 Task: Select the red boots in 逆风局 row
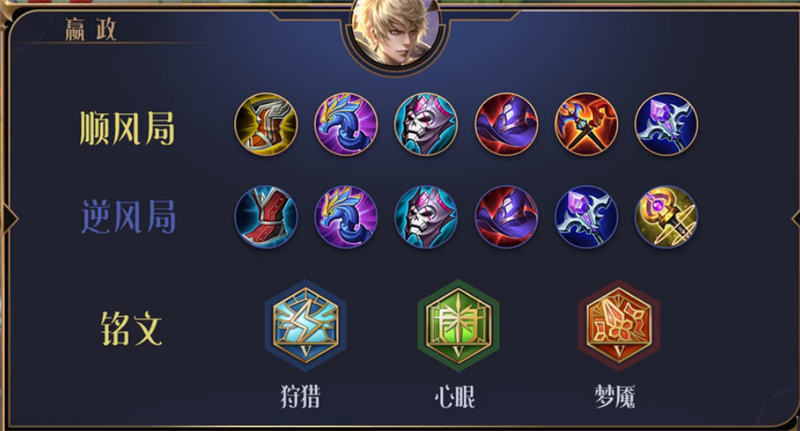coord(266,217)
